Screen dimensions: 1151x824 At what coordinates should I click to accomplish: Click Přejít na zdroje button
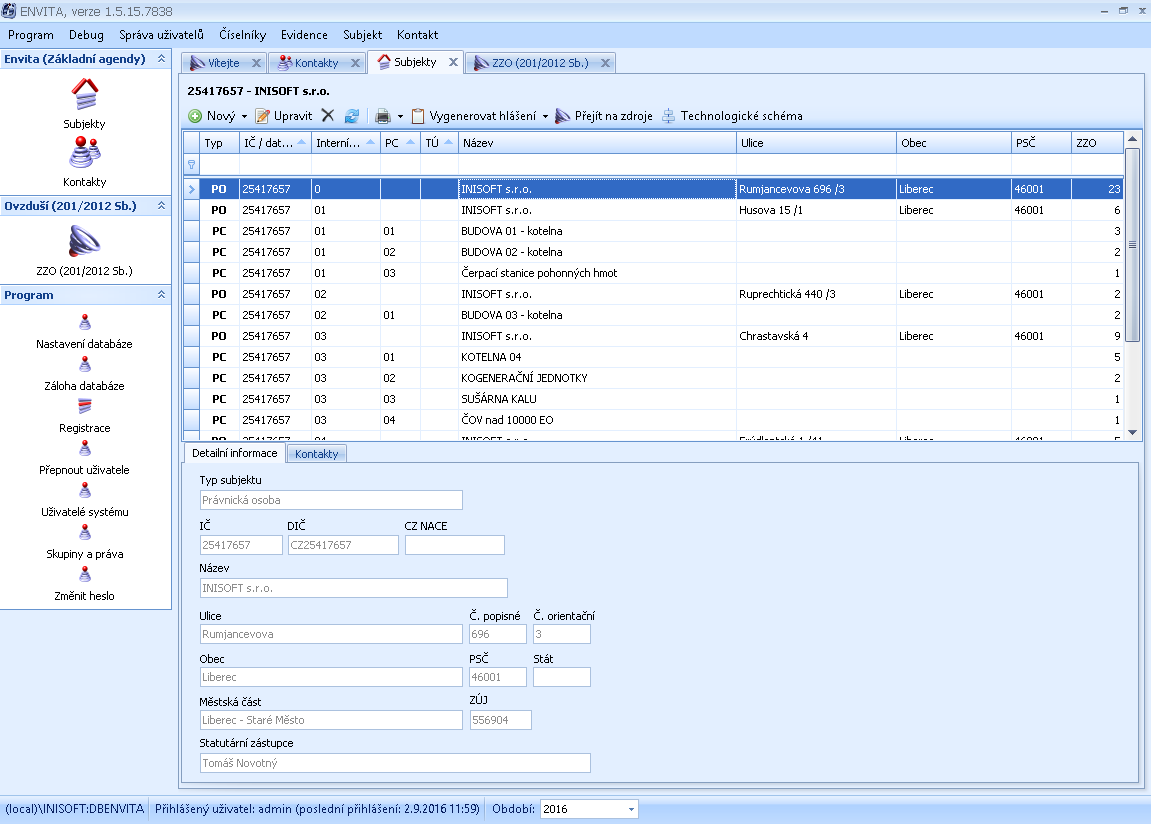click(604, 116)
